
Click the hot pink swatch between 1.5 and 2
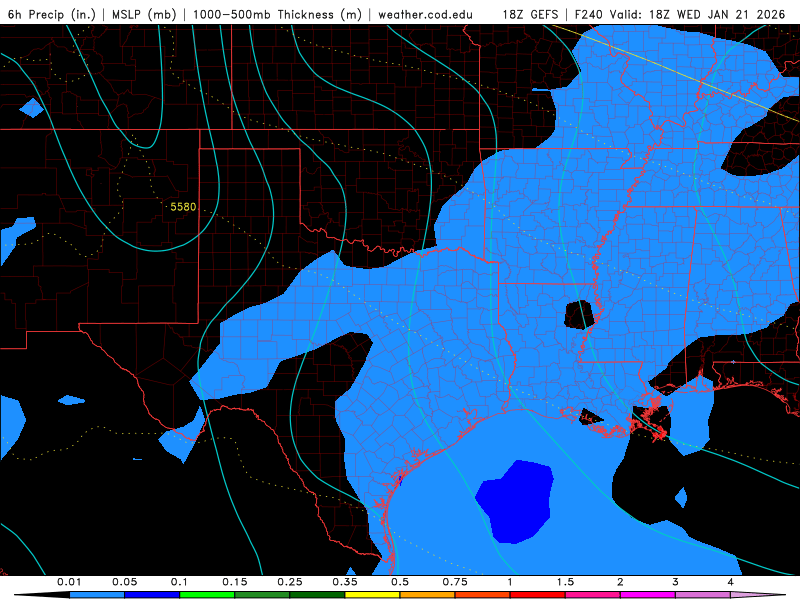(593, 595)
